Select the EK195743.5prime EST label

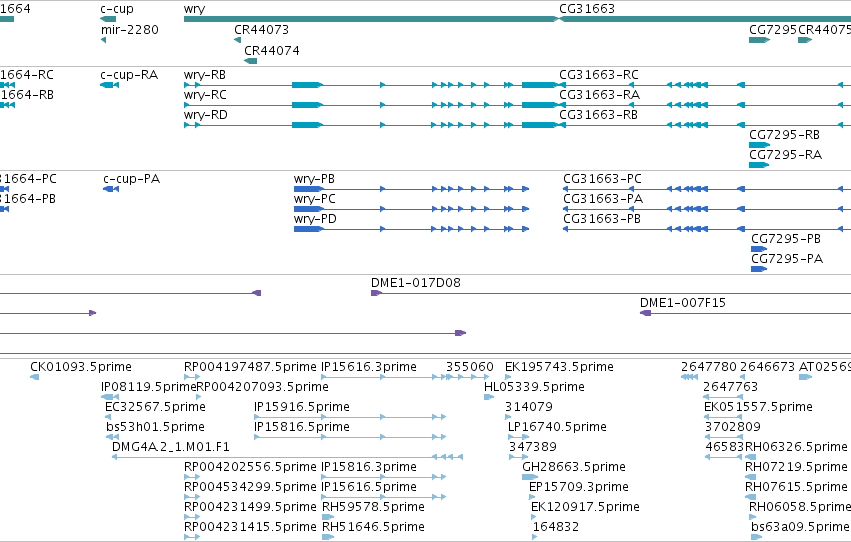tap(559, 367)
